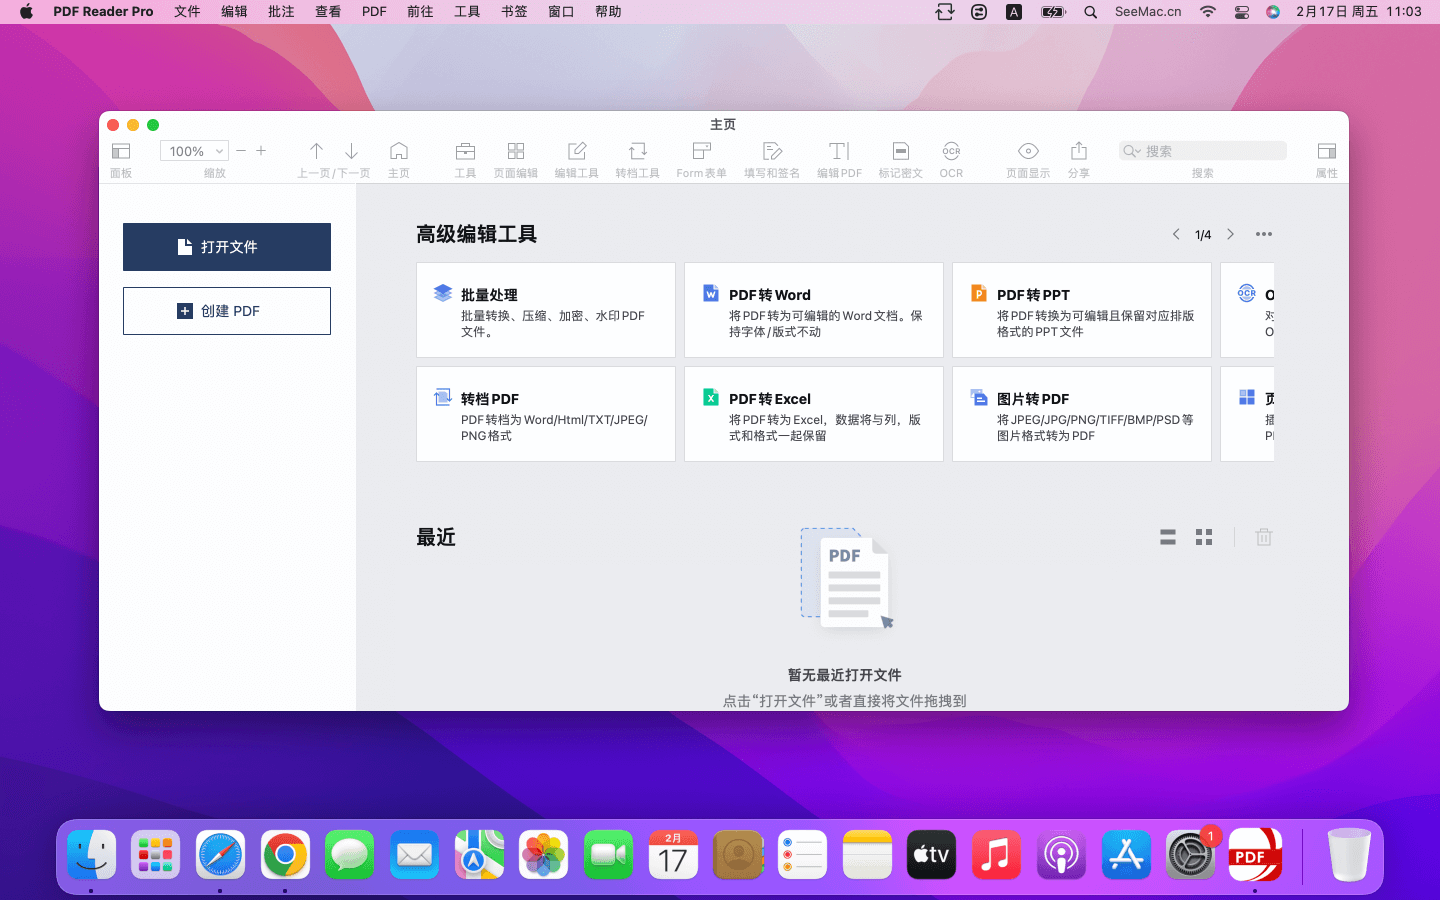1440x900 pixels.
Task: Select the 转档工具 converter icon
Action: pyautogui.click(x=637, y=152)
